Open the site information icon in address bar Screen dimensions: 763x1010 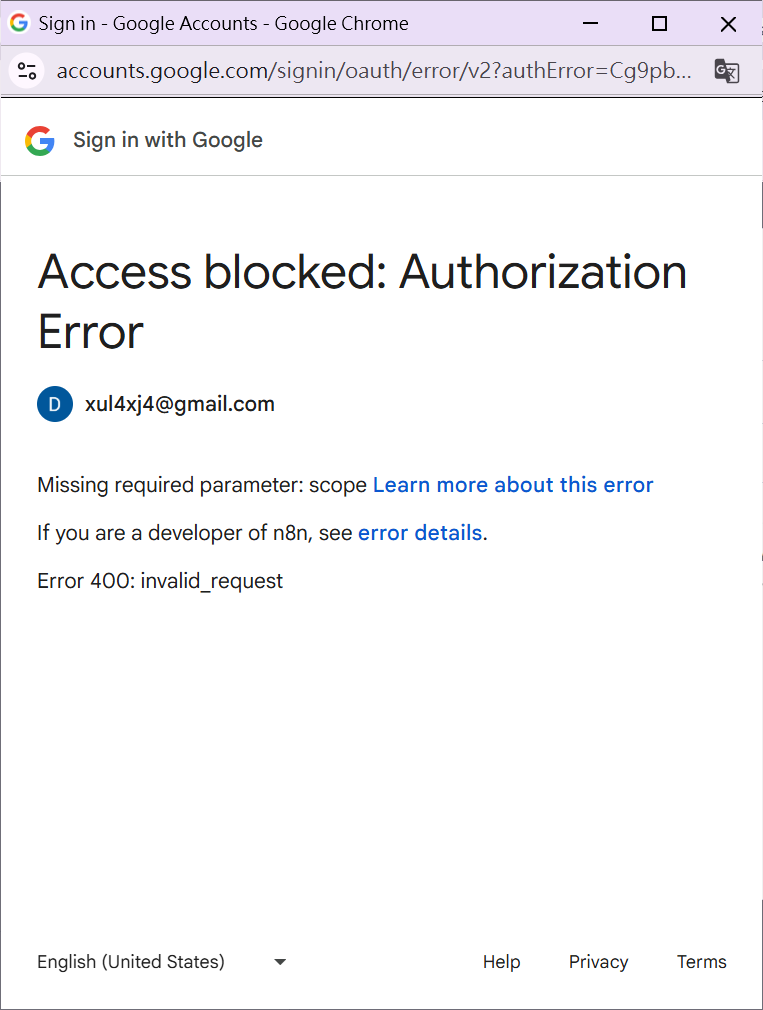click(x=28, y=71)
